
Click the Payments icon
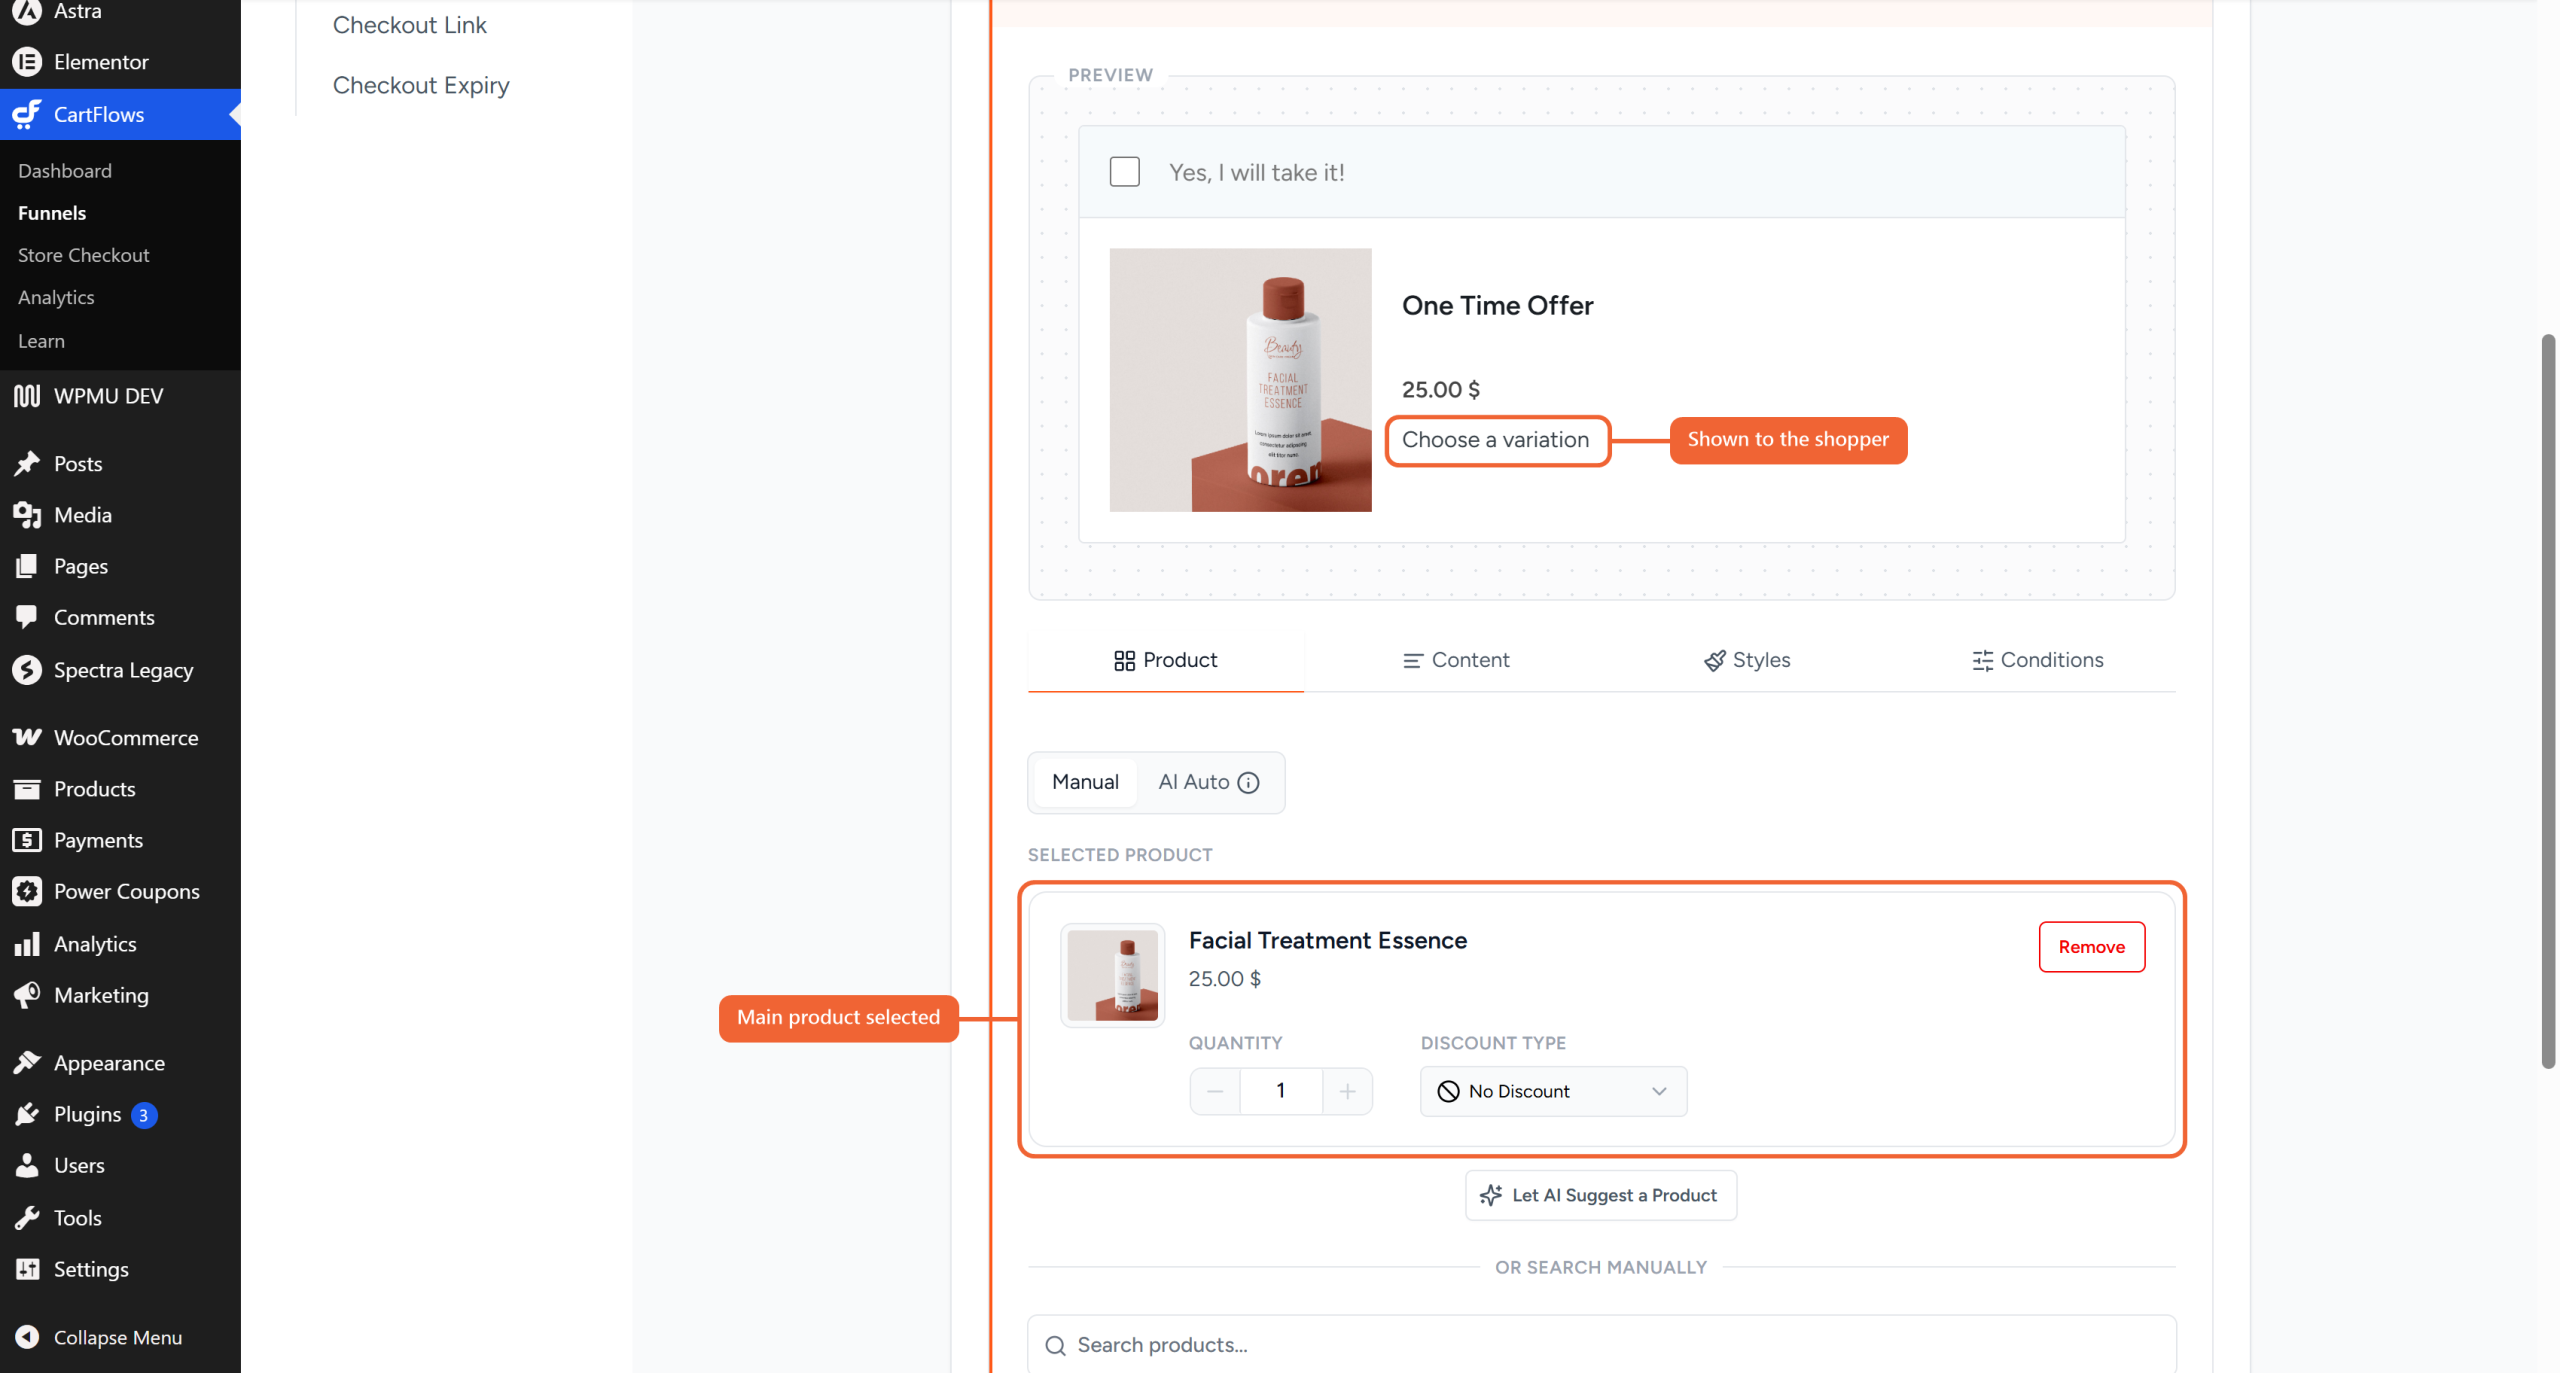[27, 840]
